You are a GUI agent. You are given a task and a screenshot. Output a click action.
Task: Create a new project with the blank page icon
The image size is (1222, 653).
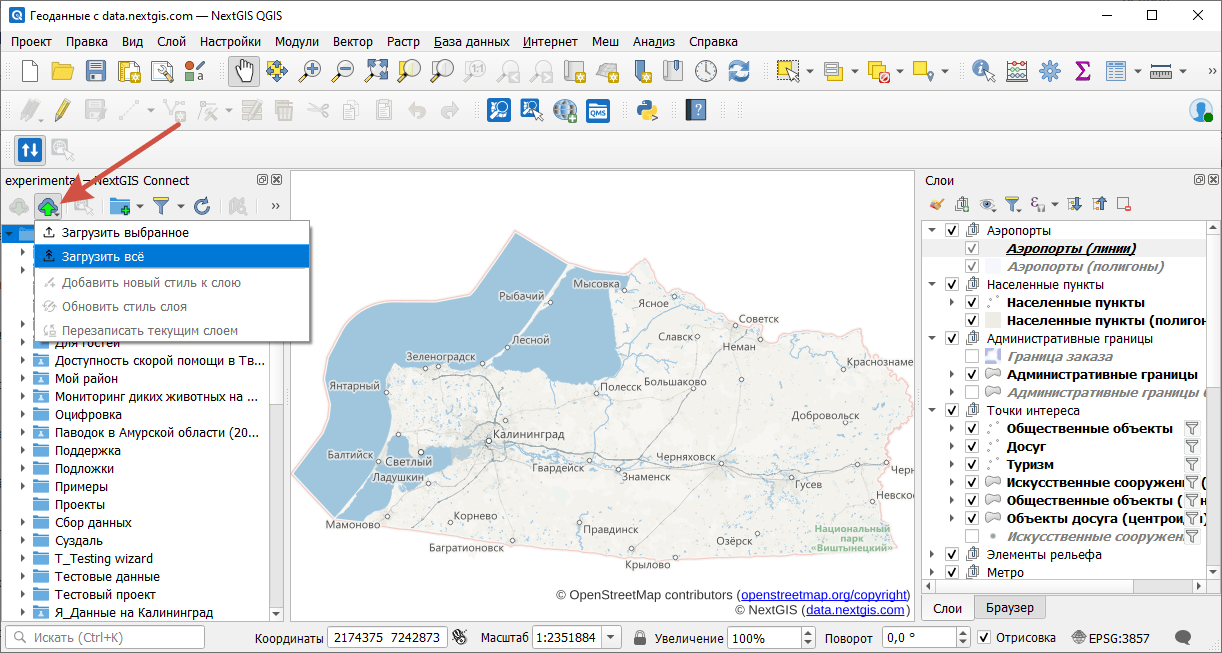[x=30, y=71]
